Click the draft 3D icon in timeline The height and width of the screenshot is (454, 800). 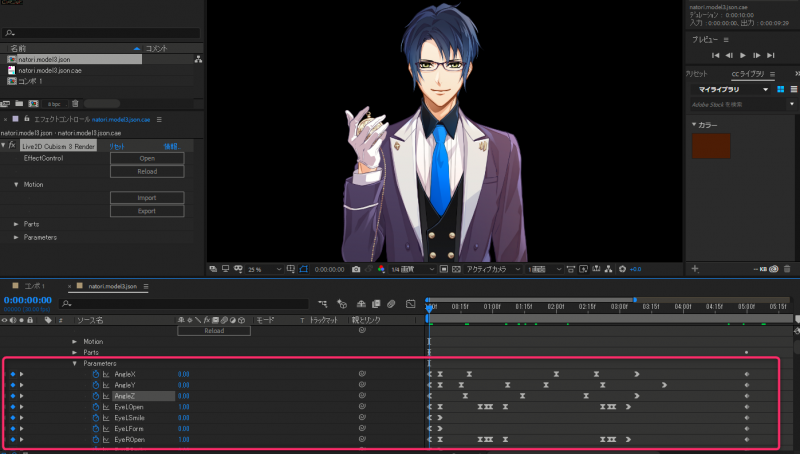(x=342, y=304)
